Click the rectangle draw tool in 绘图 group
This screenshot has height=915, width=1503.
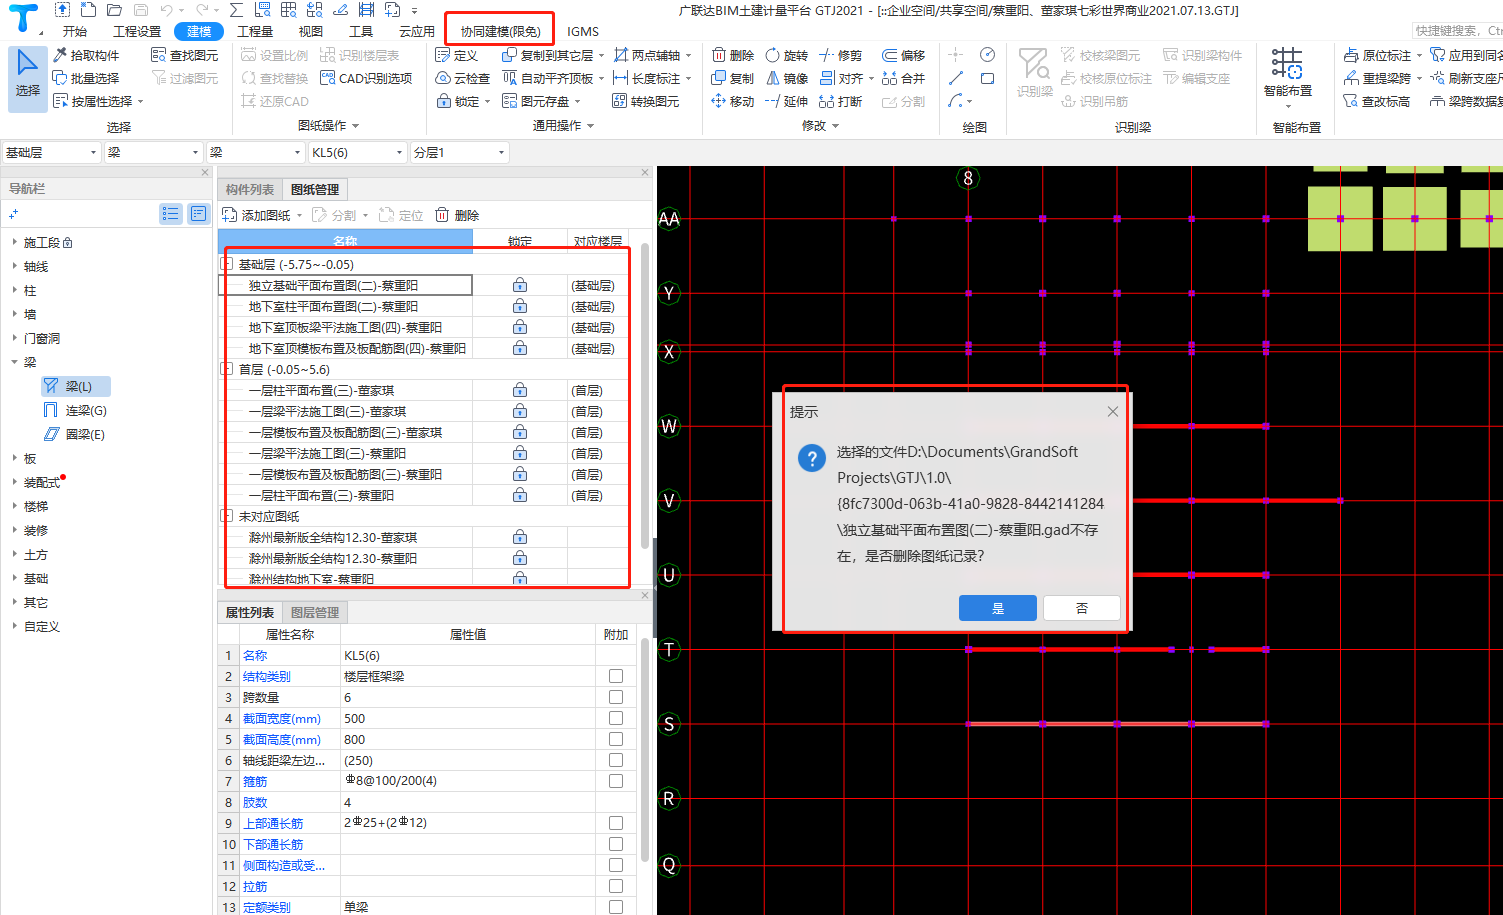click(x=987, y=78)
